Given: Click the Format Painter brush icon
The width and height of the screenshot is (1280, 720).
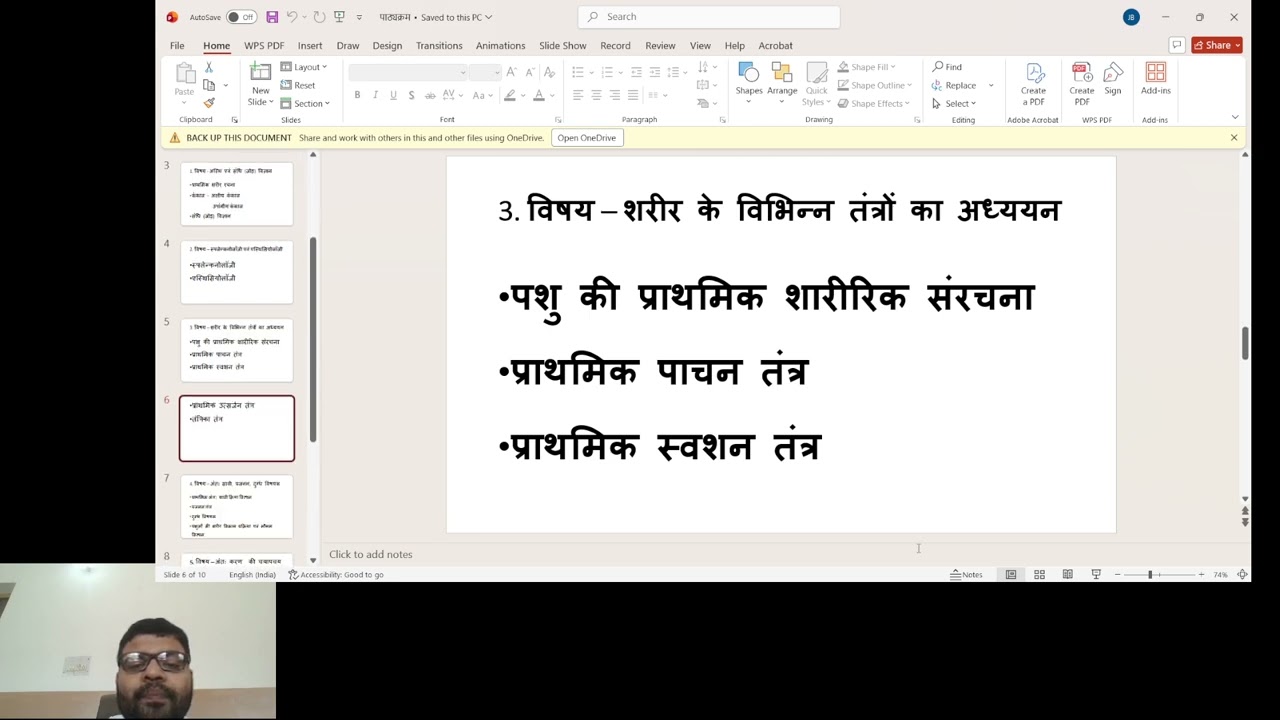Looking at the screenshot, I should pyautogui.click(x=209, y=103).
